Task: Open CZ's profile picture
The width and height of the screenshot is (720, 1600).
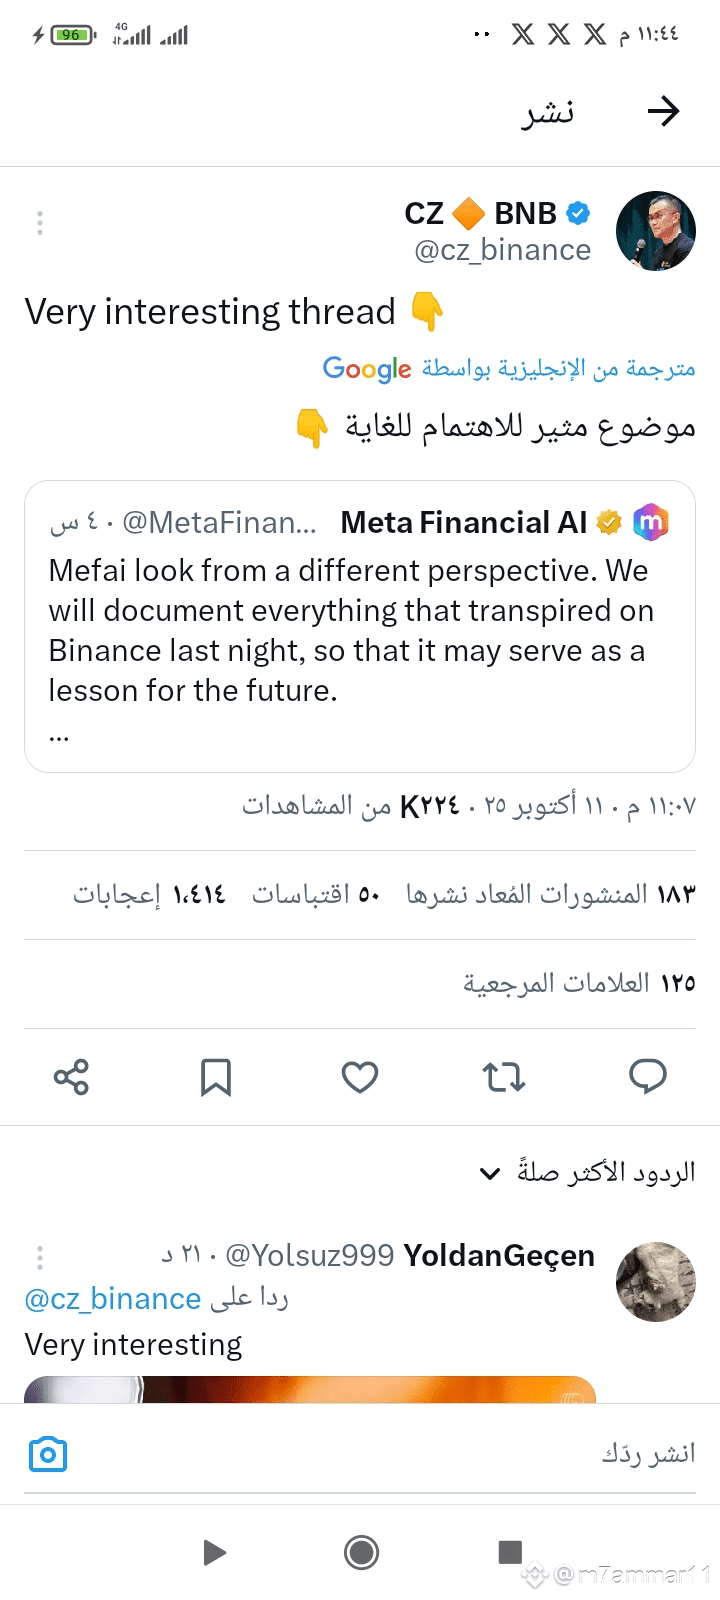Action: tap(656, 231)
